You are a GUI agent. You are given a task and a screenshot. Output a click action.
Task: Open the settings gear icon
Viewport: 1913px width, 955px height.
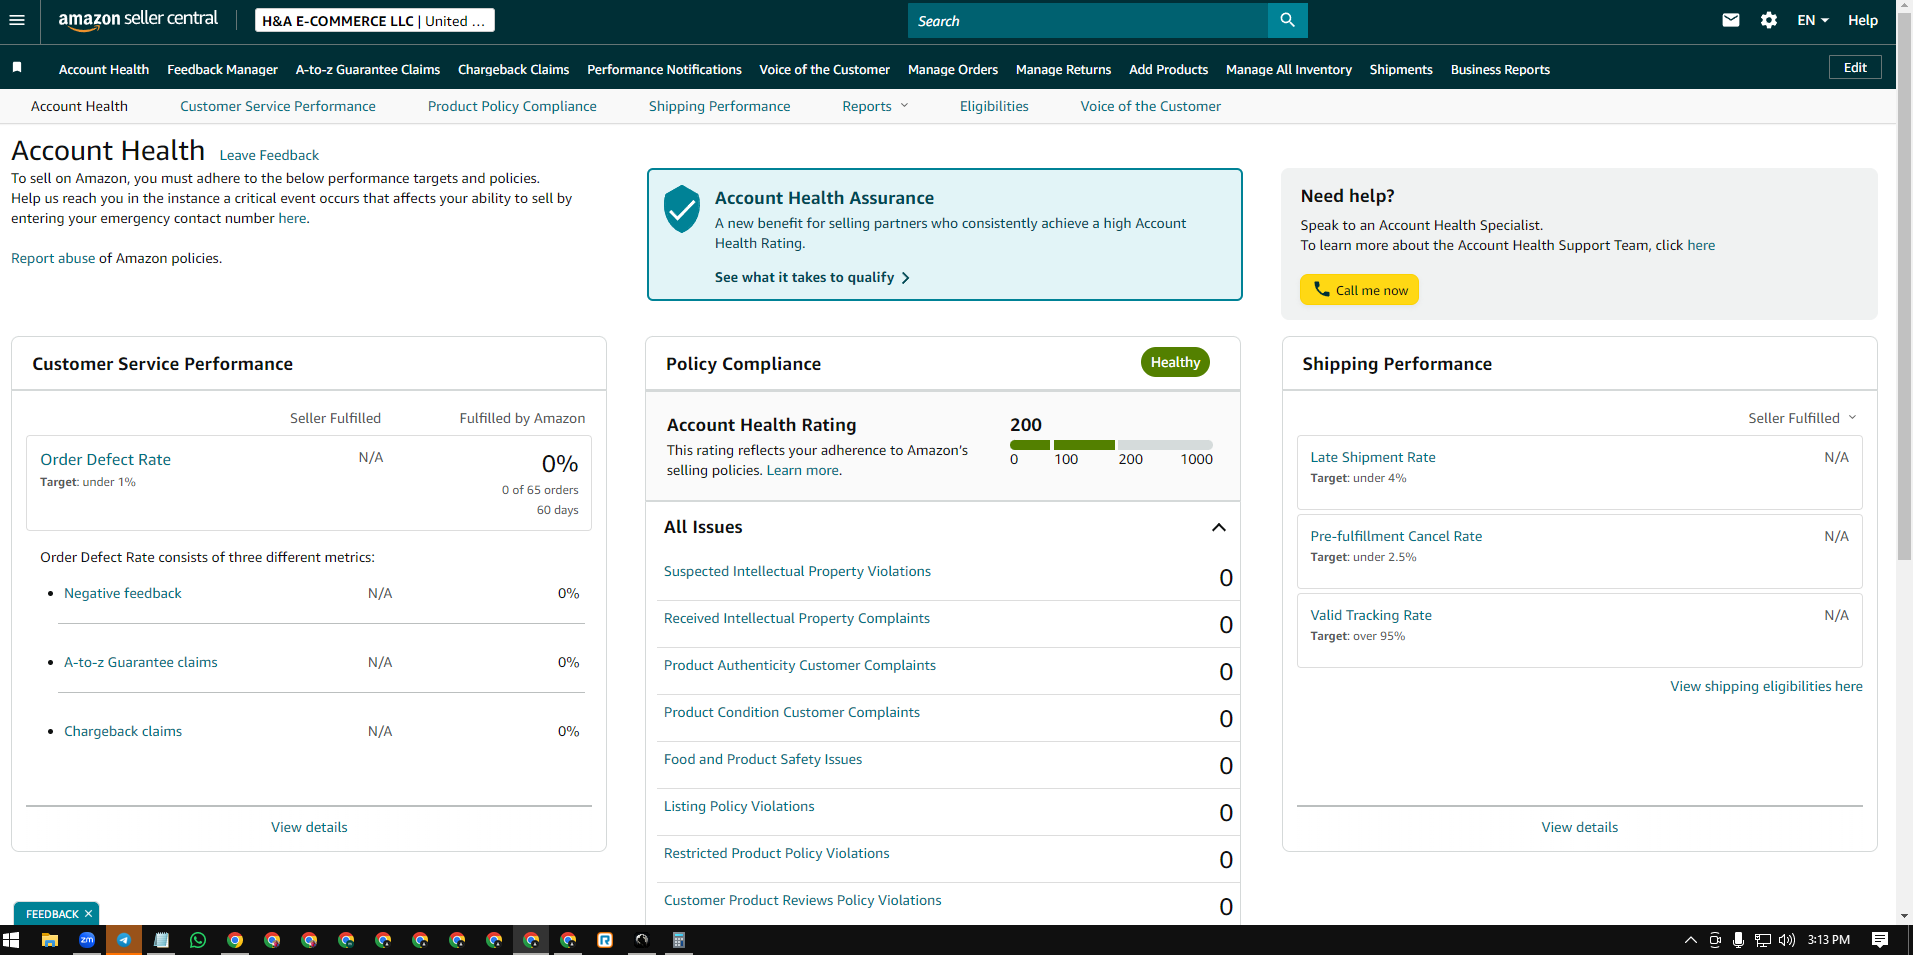click(x=1769, y=20)
